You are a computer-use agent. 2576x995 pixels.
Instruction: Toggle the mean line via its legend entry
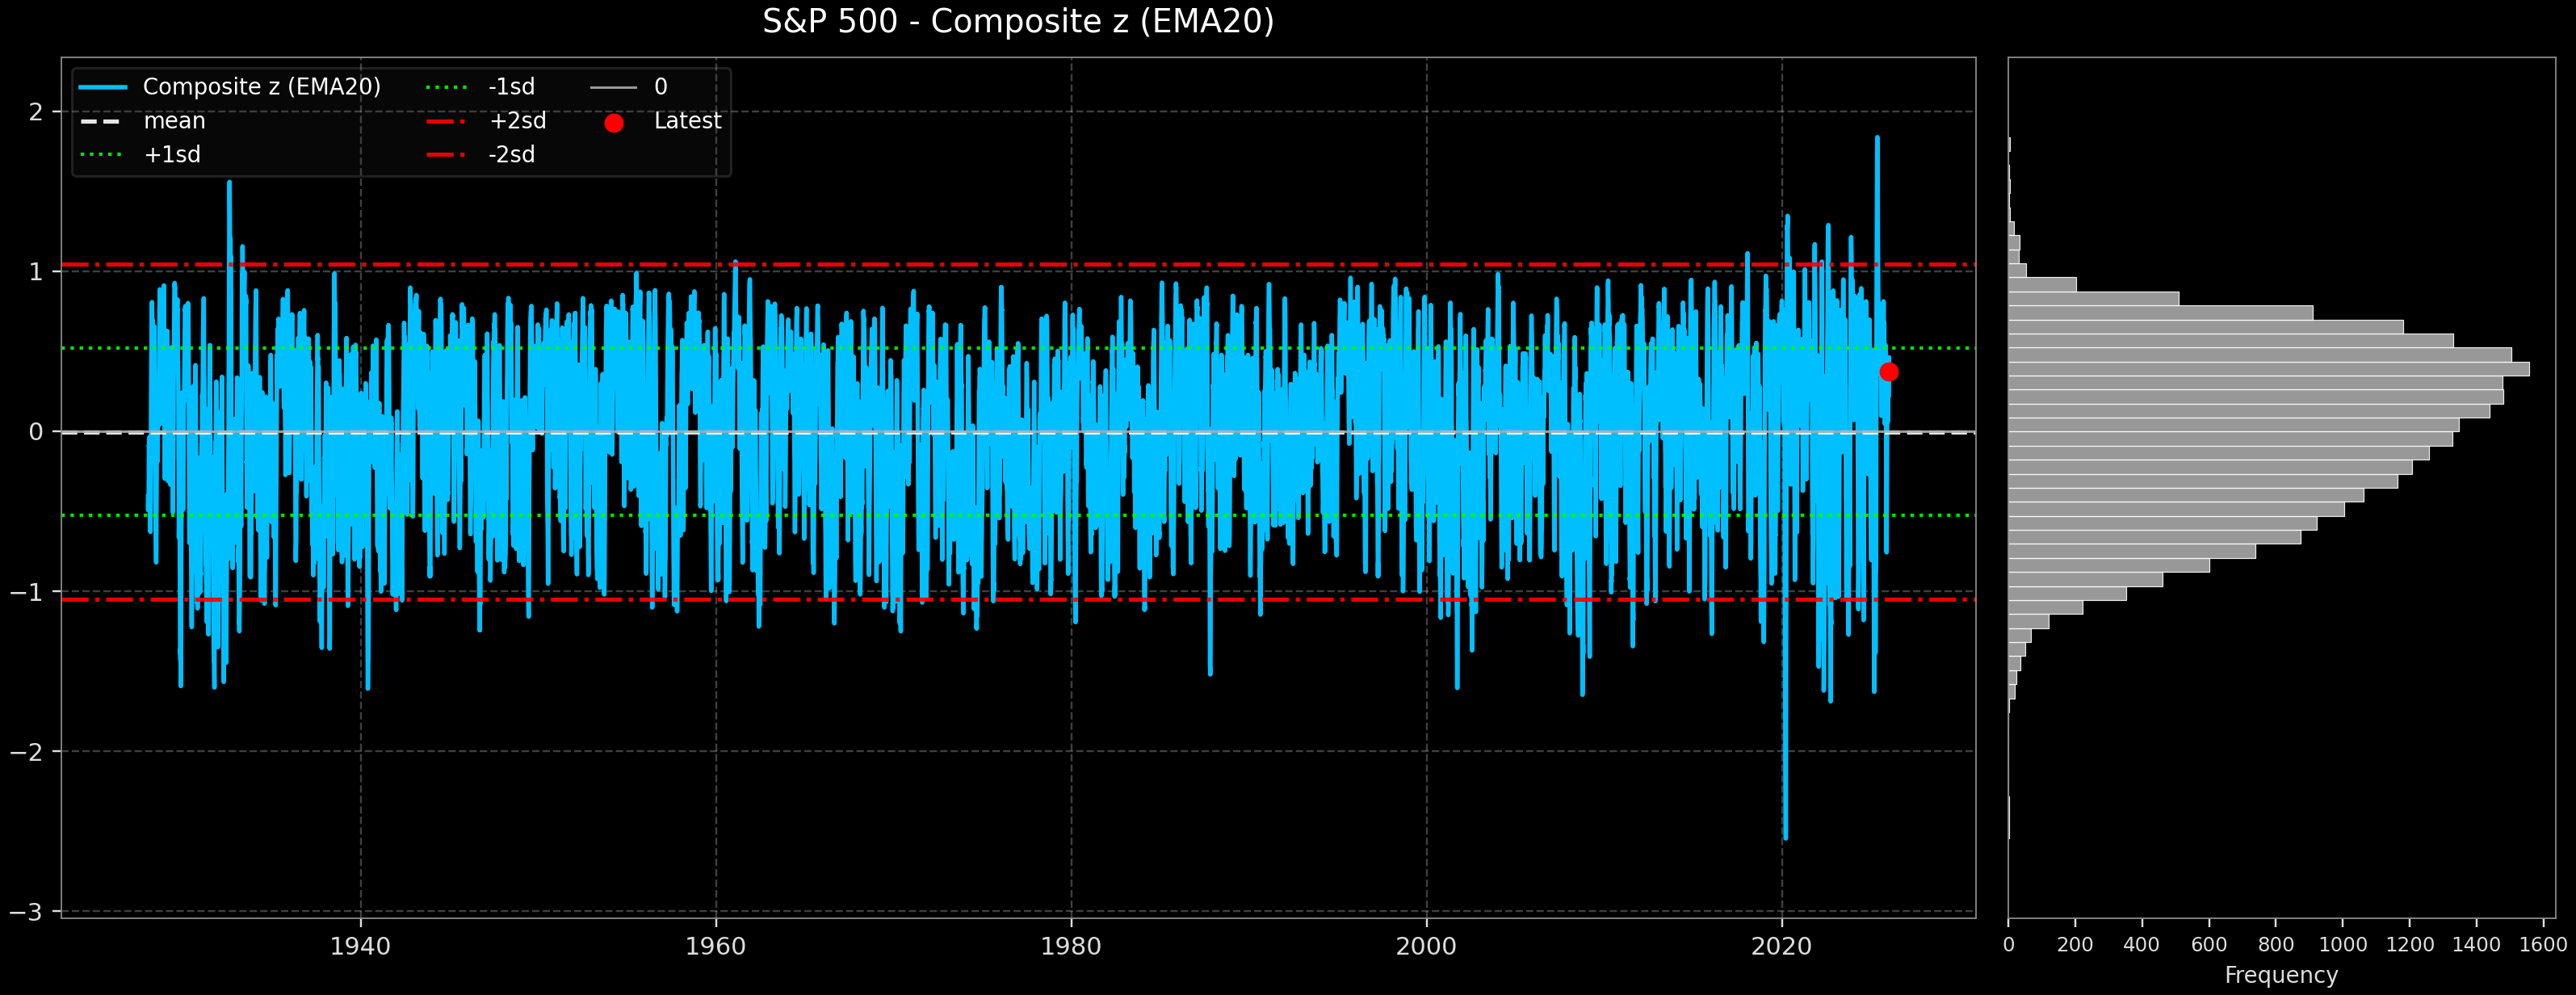click(175, 120)
